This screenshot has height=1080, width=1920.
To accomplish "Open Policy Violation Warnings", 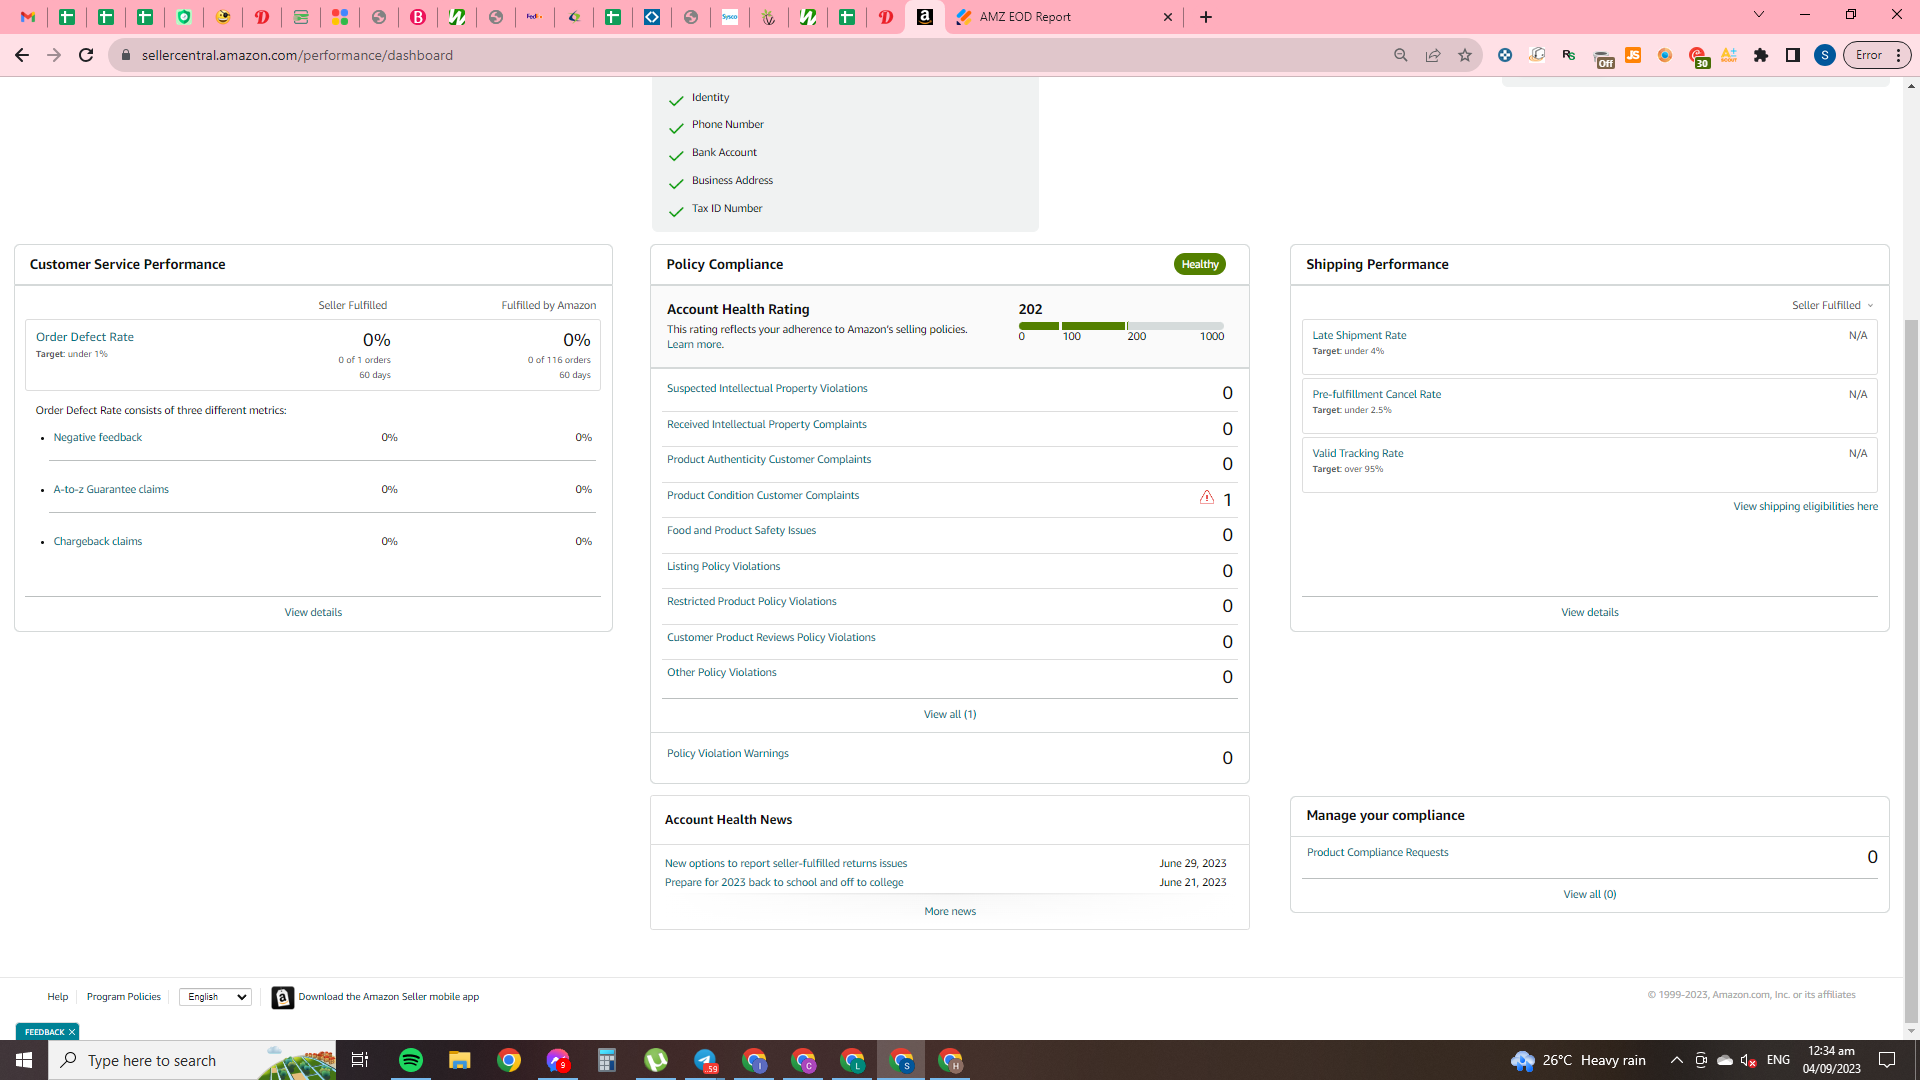I will [728, 754].
